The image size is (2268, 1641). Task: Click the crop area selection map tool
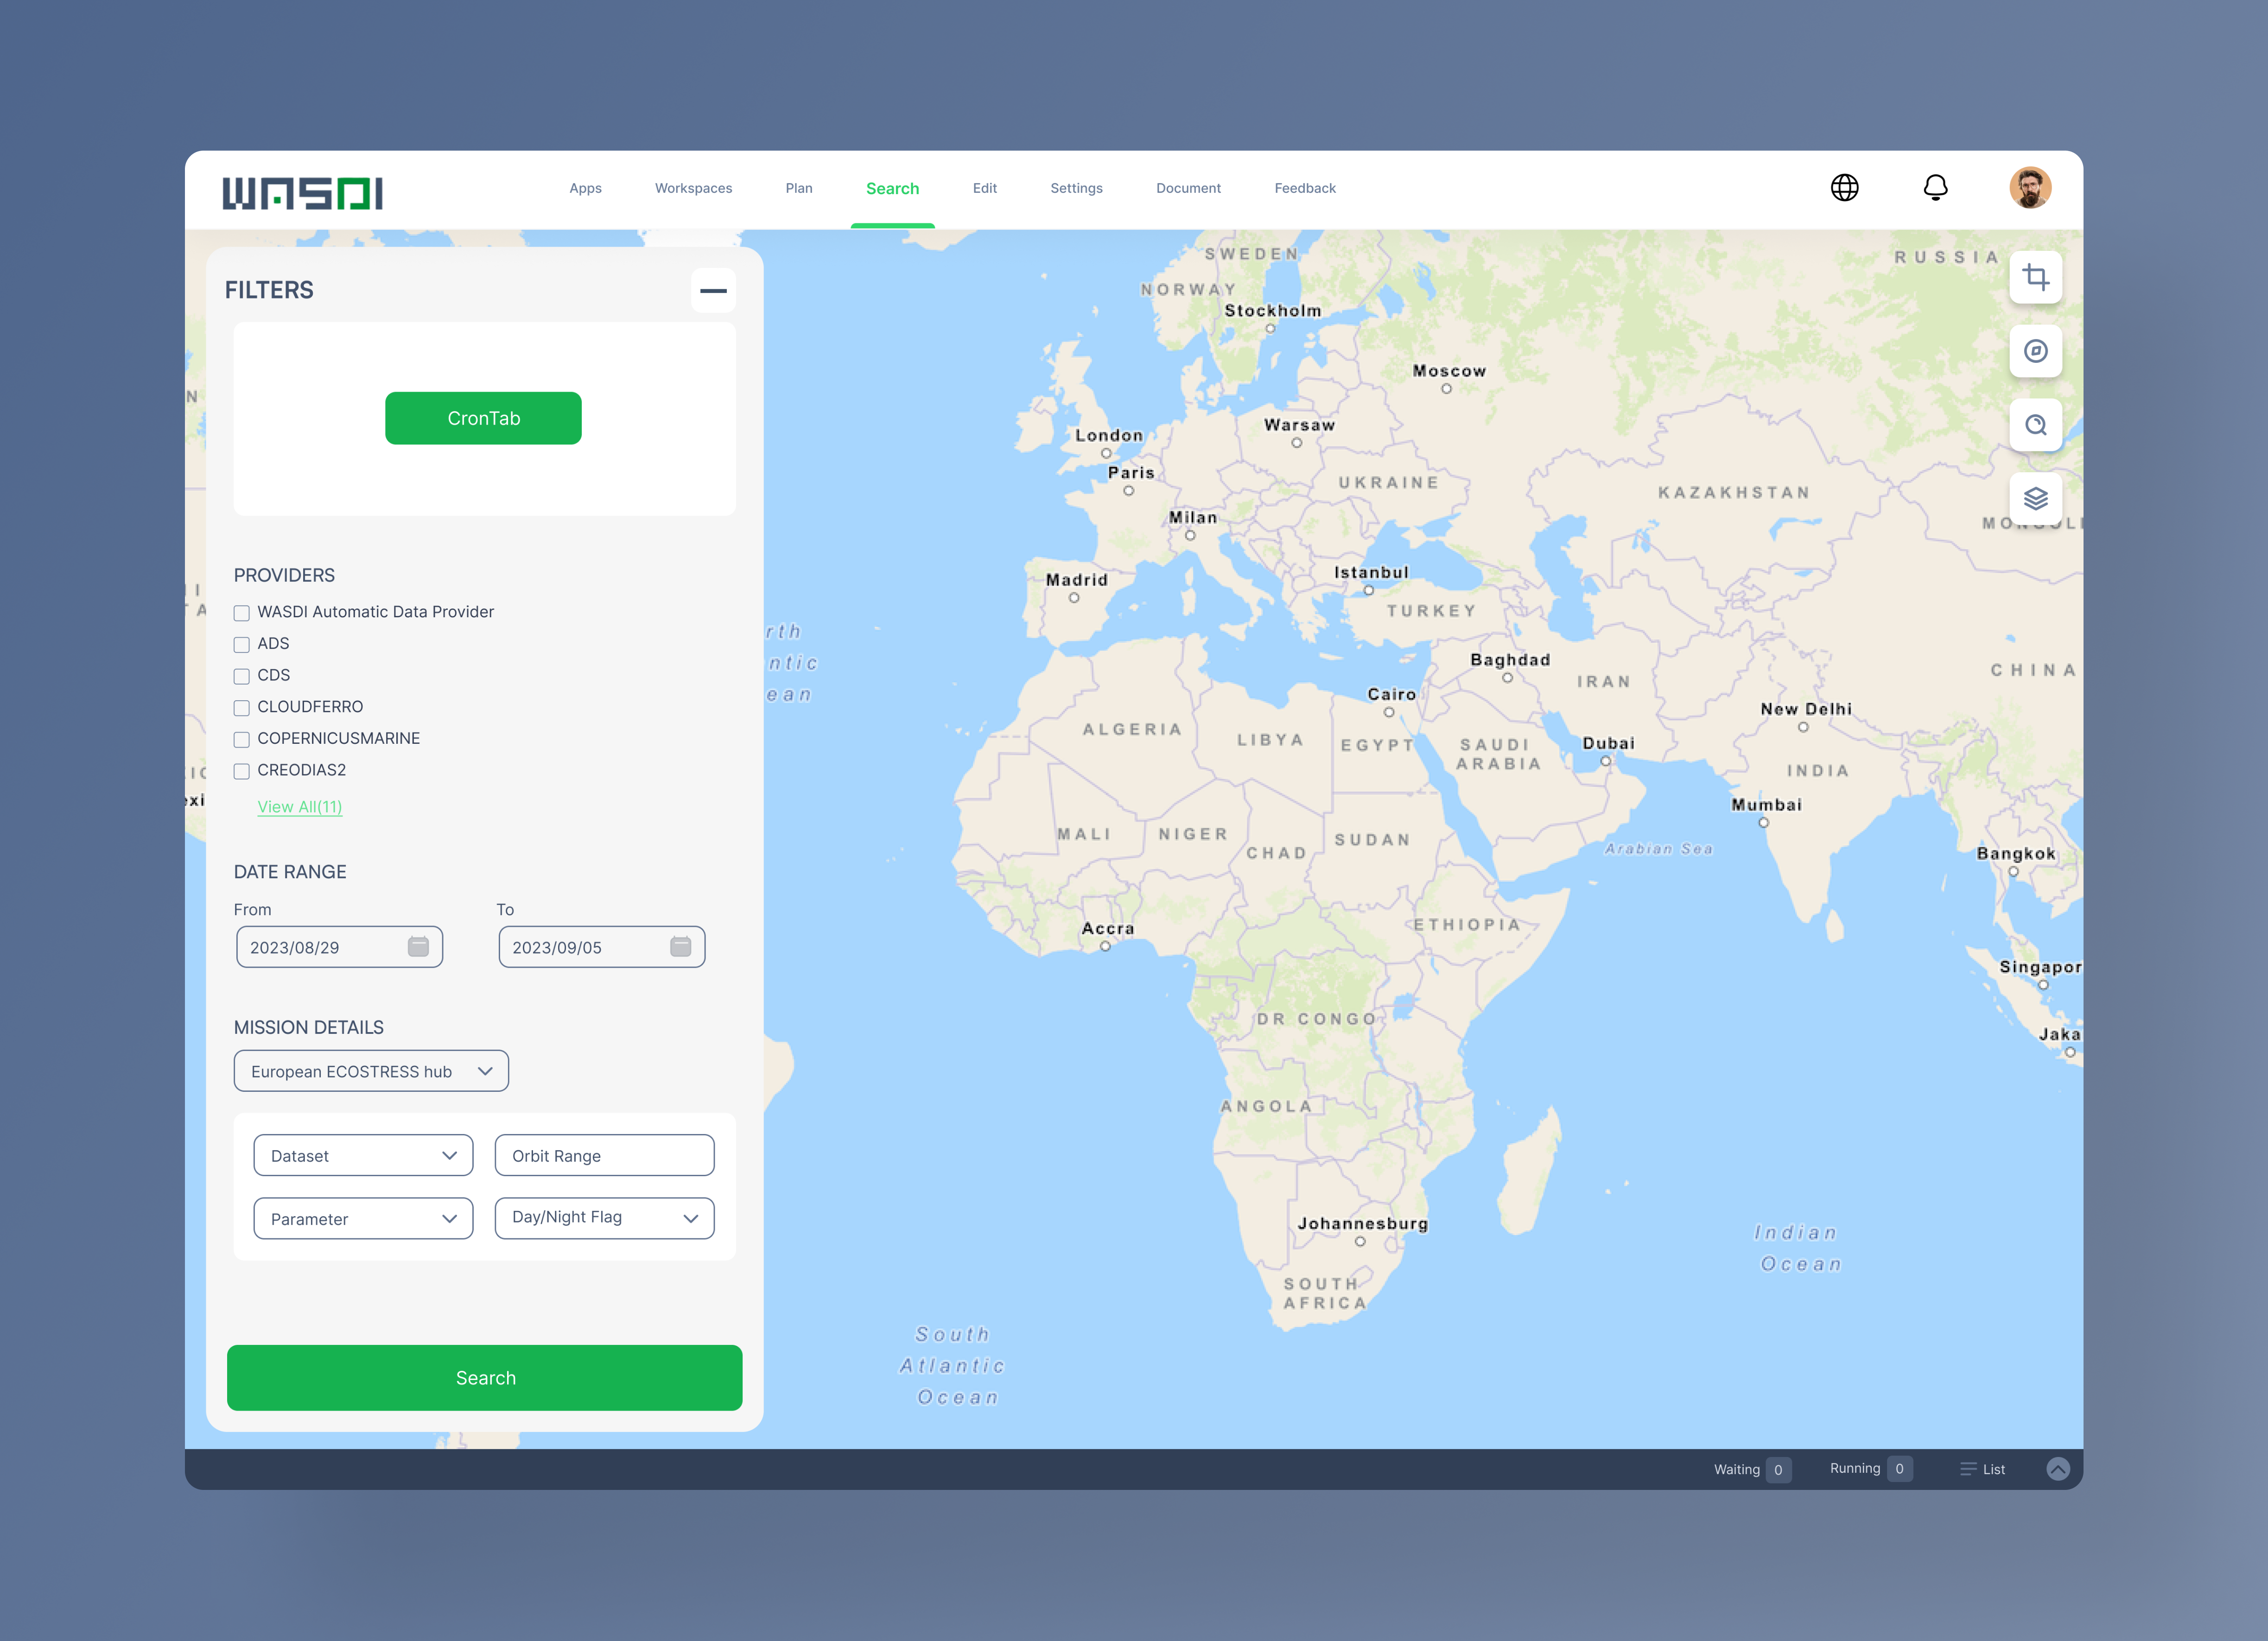coord(2035,277)
